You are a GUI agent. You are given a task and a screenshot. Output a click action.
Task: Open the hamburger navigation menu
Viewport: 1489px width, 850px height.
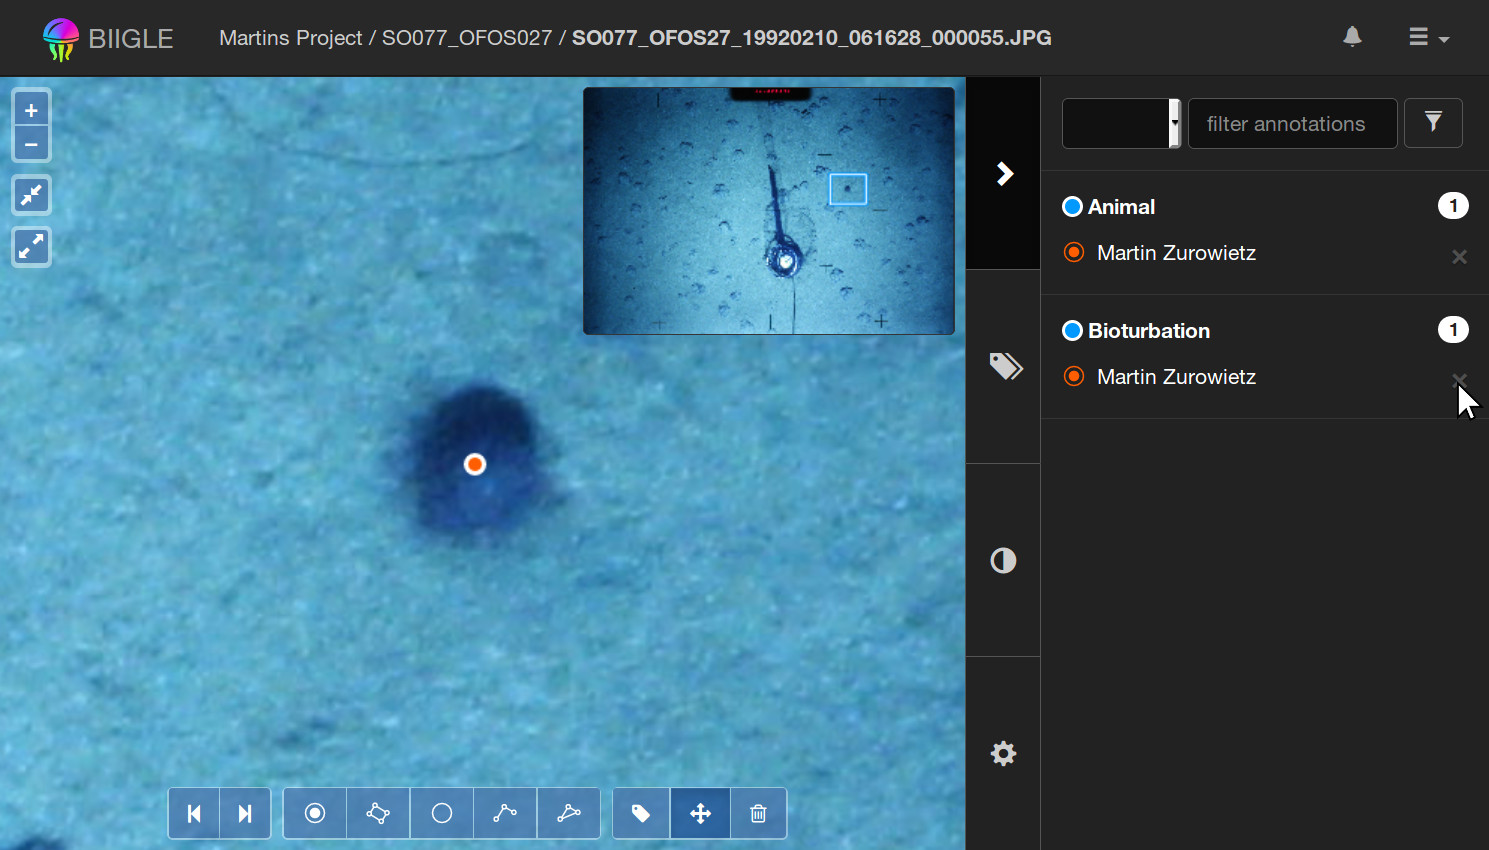tap(1428, 38)
